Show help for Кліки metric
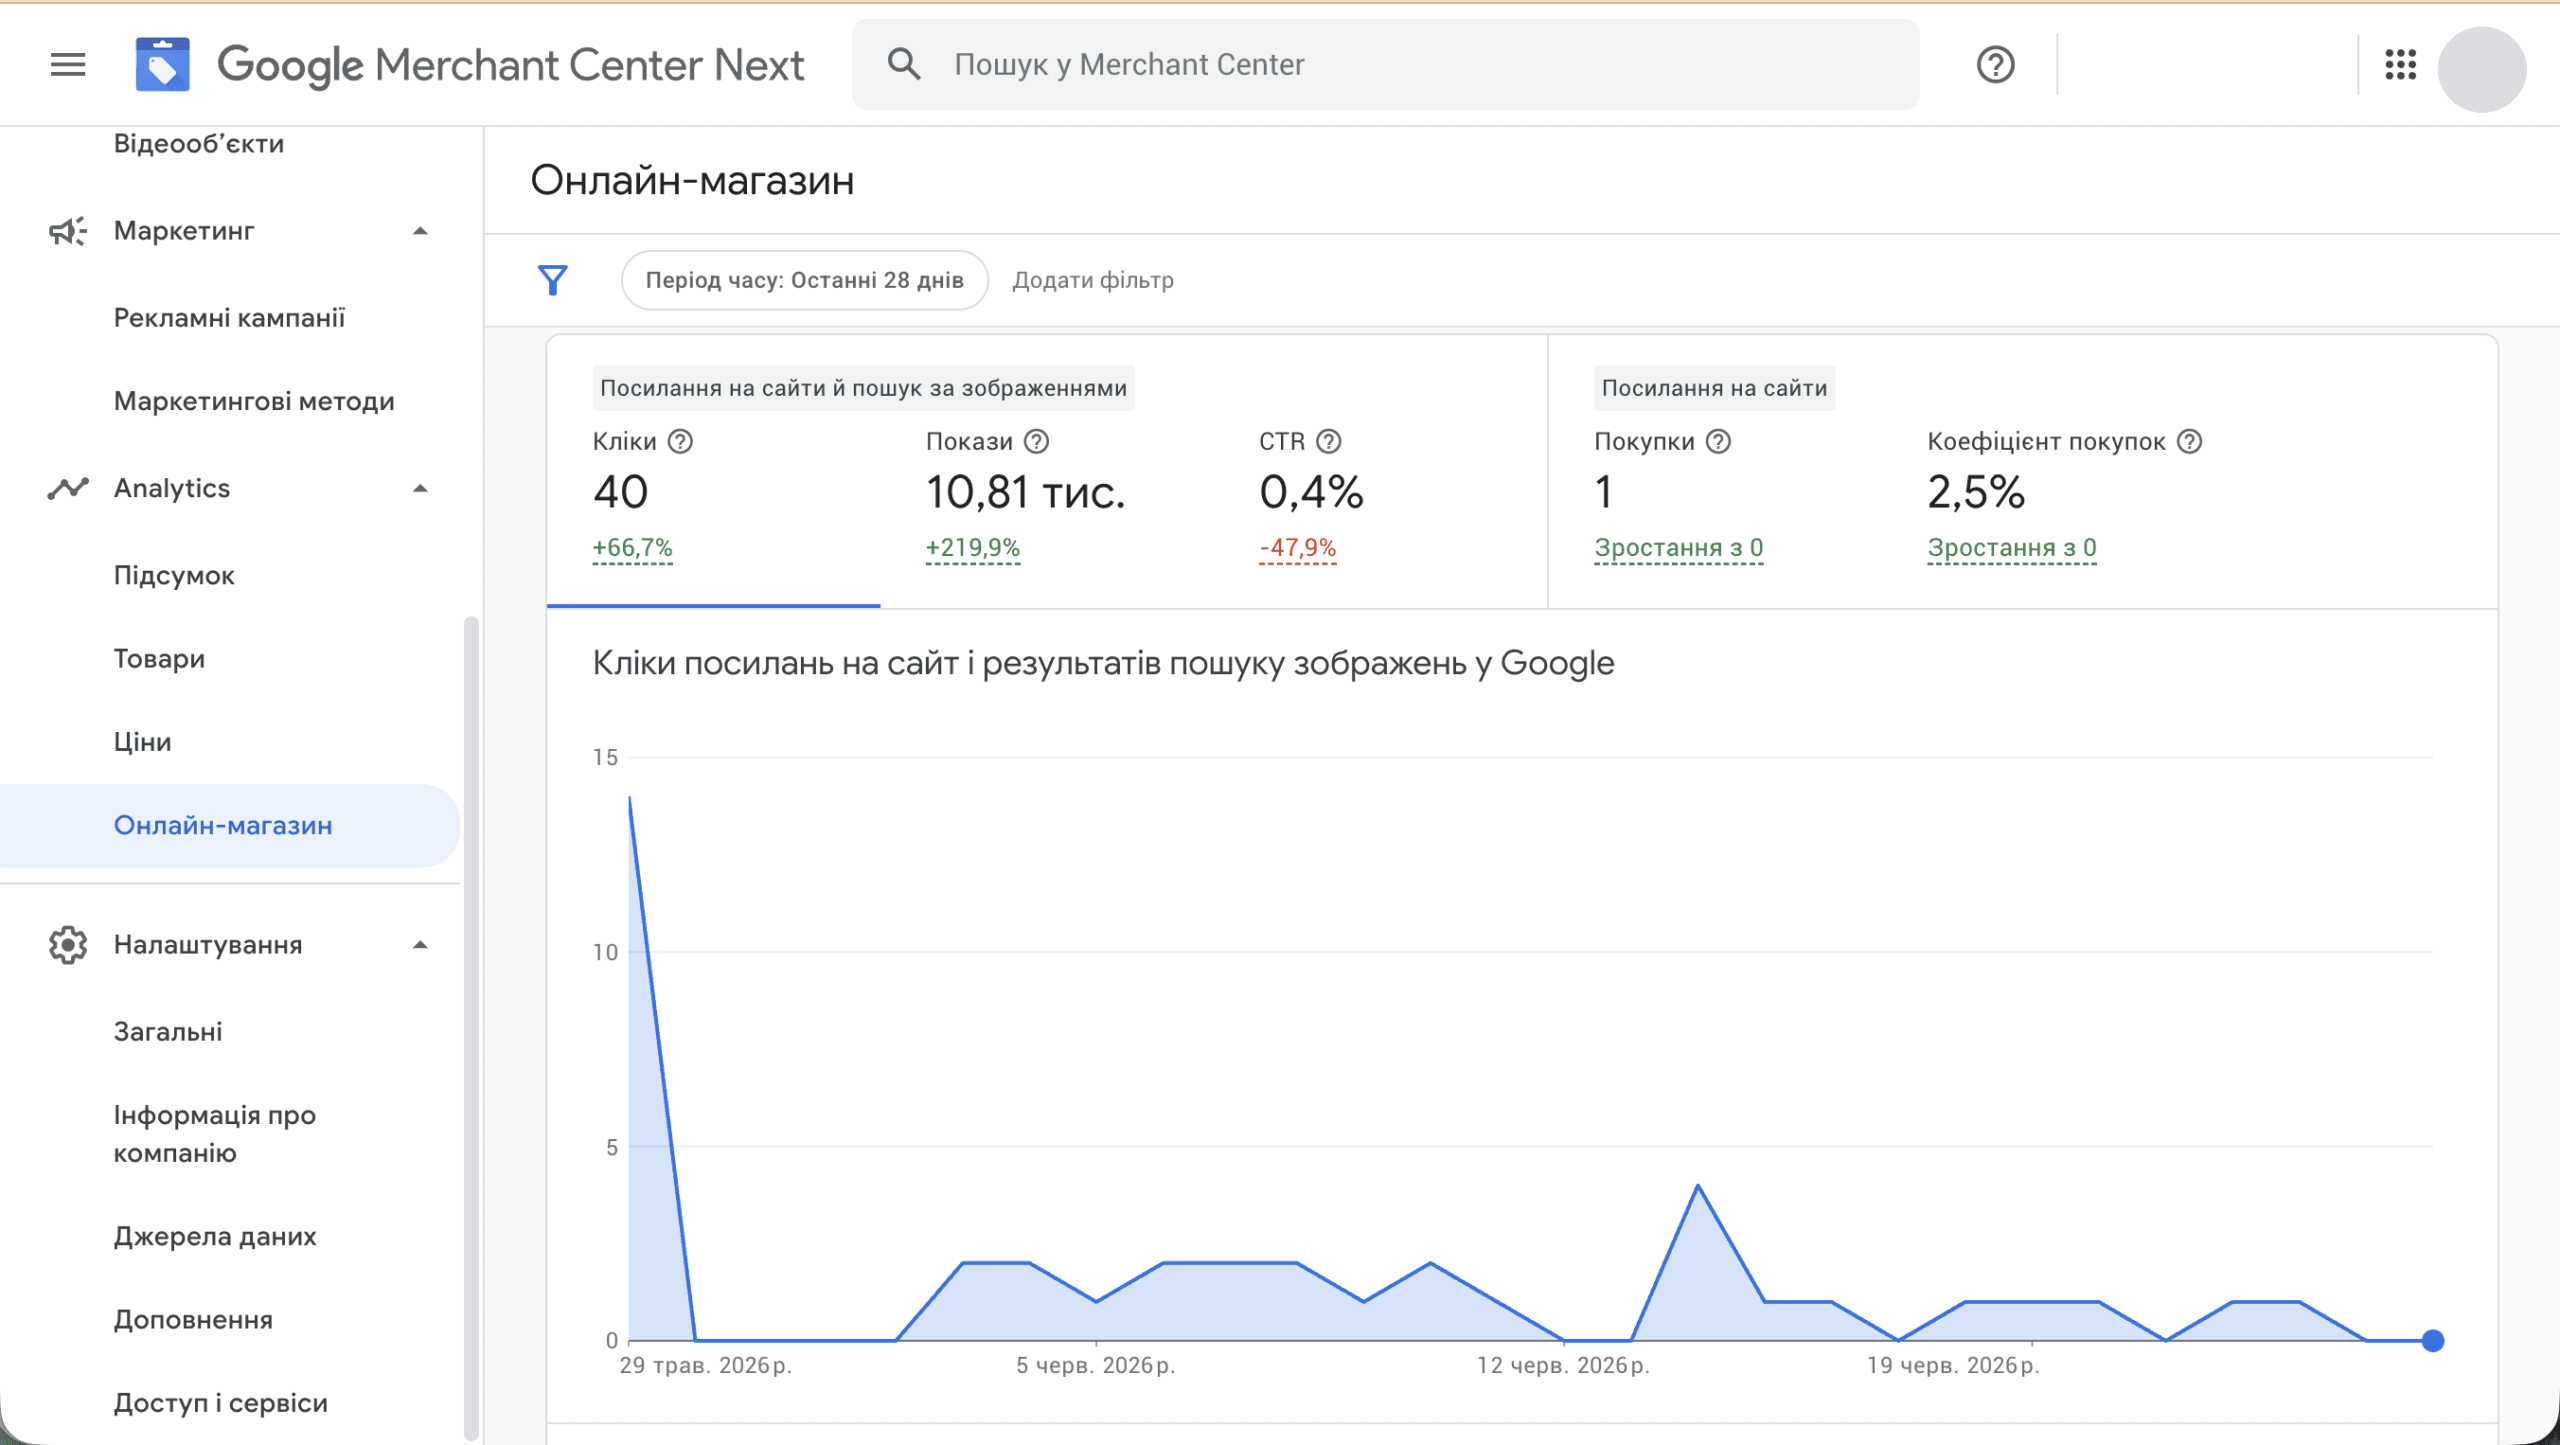Viewport: 2560px width, 1445px height. coord(680,441)
